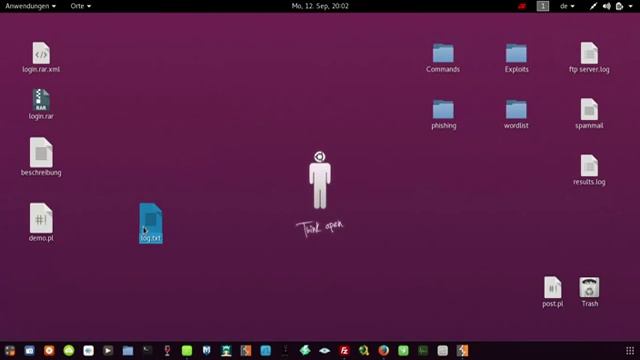Click the red indicator icon in top bar
Screen dimensions: 640x360
coord(522,6)
